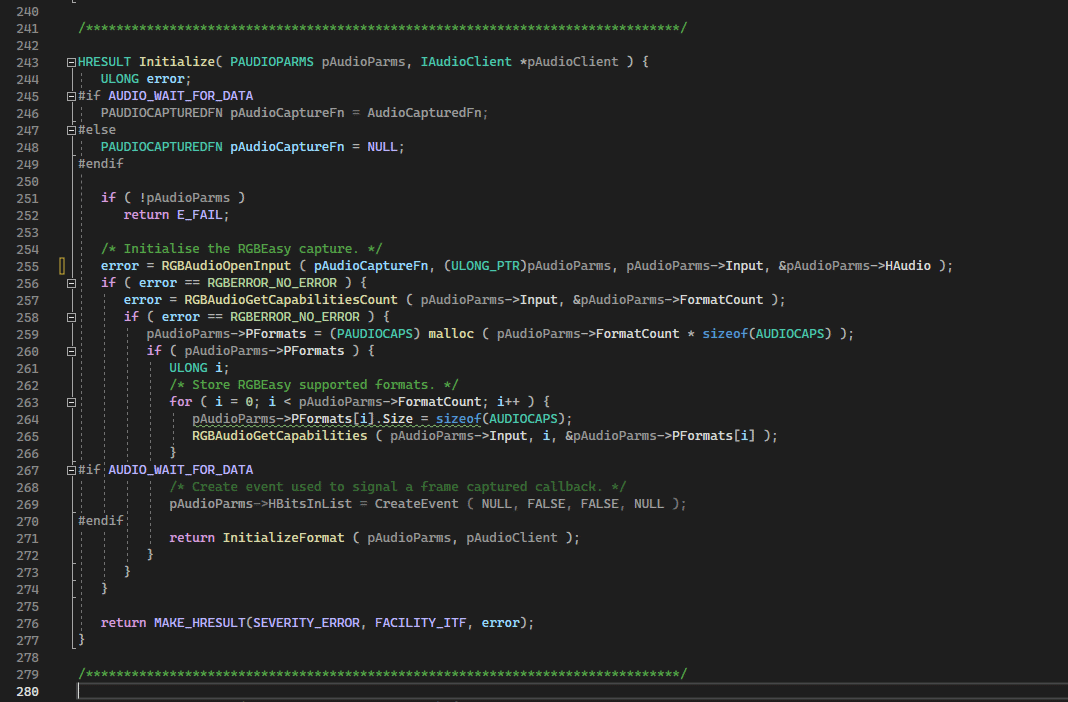Click RGBERROR_NO_ERROR on line 256
Screen dimensions: 1068x702
(x=272, y=283)
